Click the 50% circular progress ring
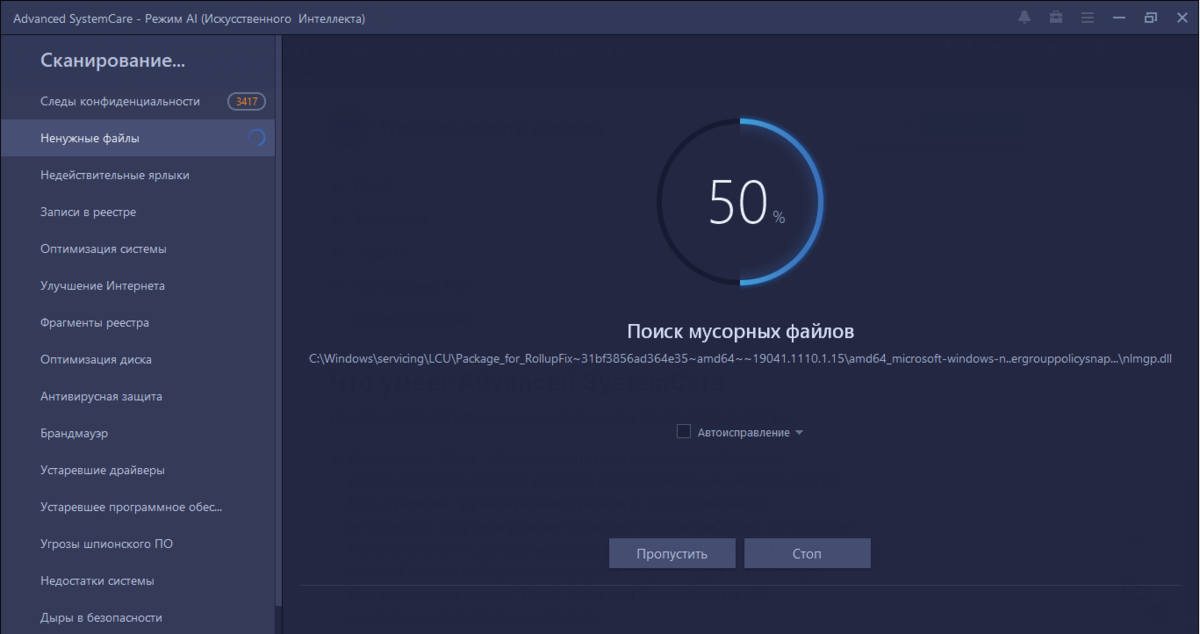1200x634 pixels. click(x=740, y=201)
